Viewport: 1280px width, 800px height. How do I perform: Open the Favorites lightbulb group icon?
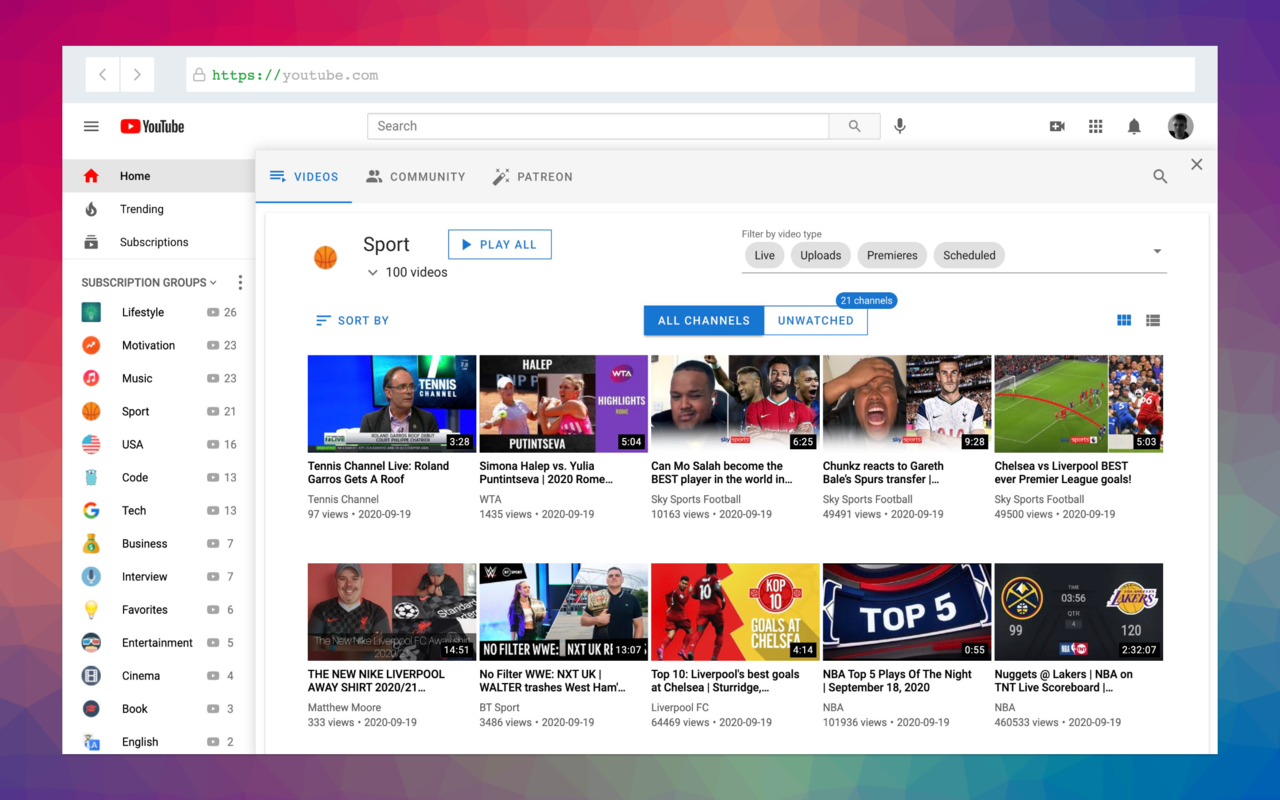[91, 609]
